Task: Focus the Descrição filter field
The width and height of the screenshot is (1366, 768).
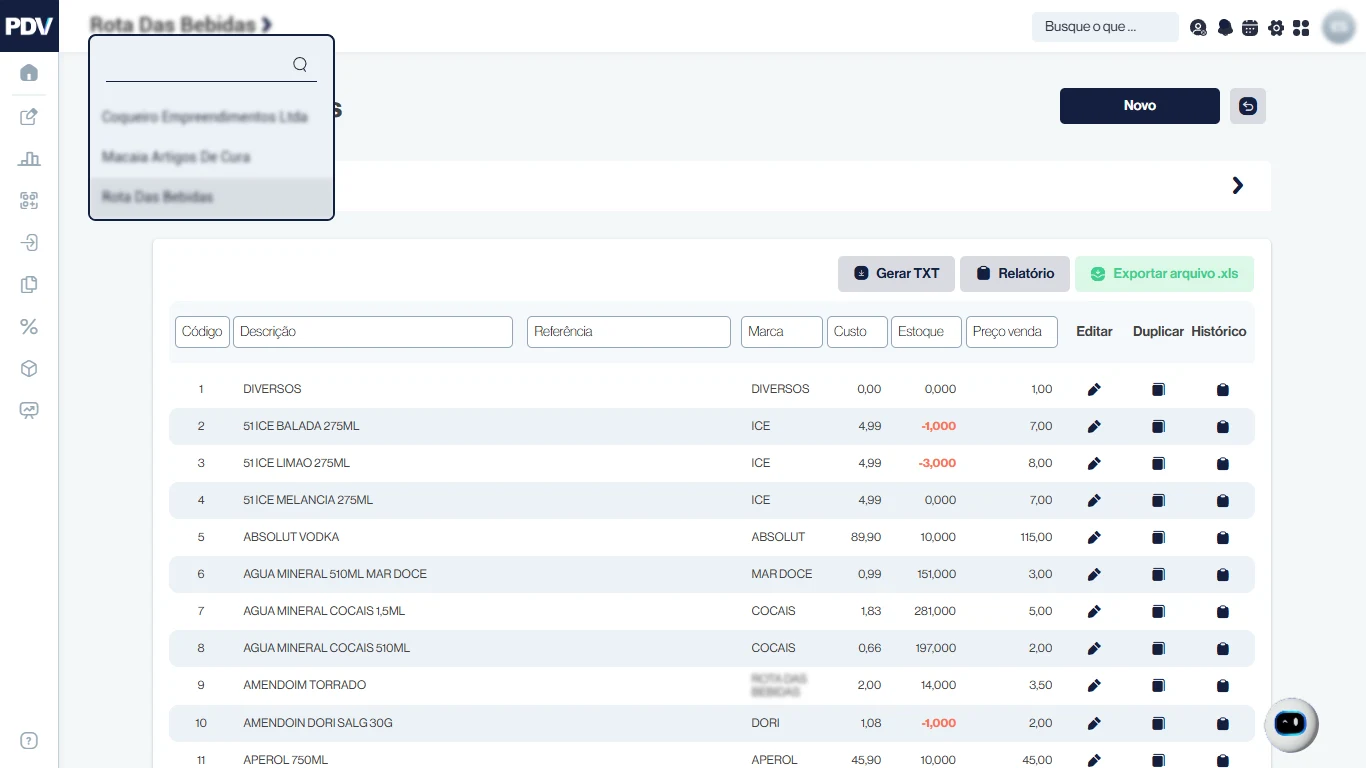Action: click(x=373, y=332)
